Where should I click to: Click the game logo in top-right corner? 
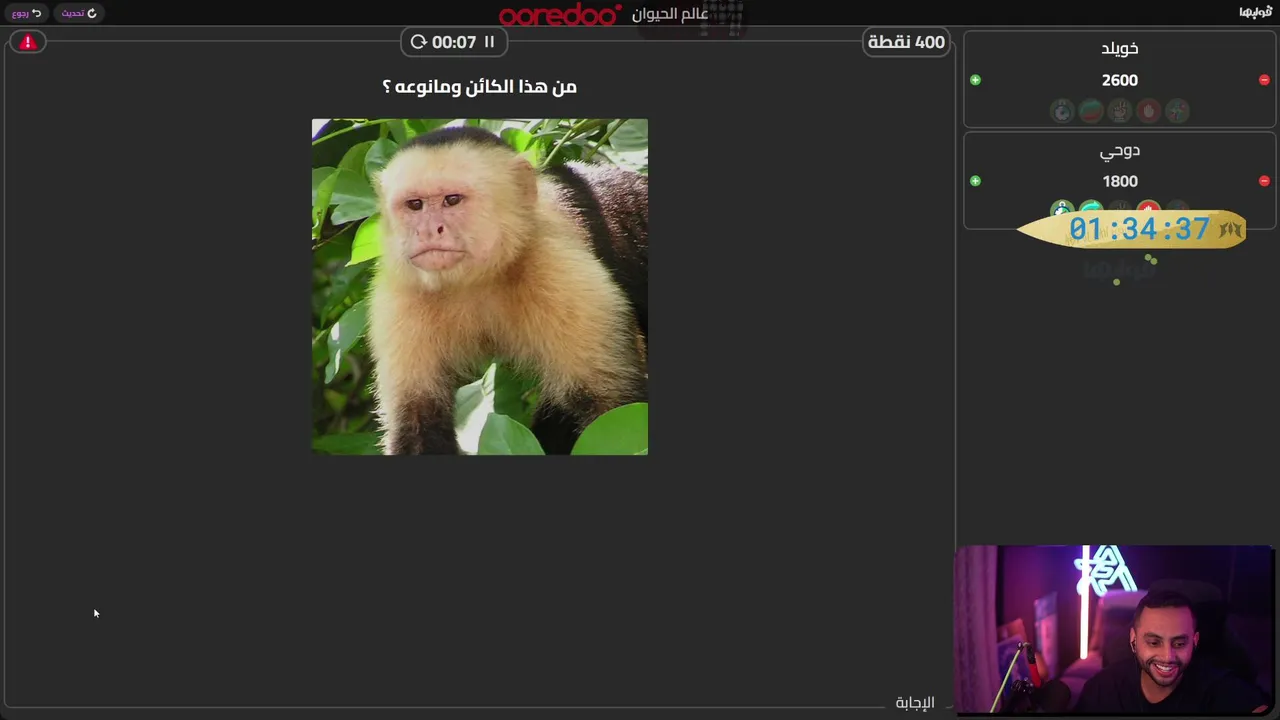click(x=1255, y=12)
